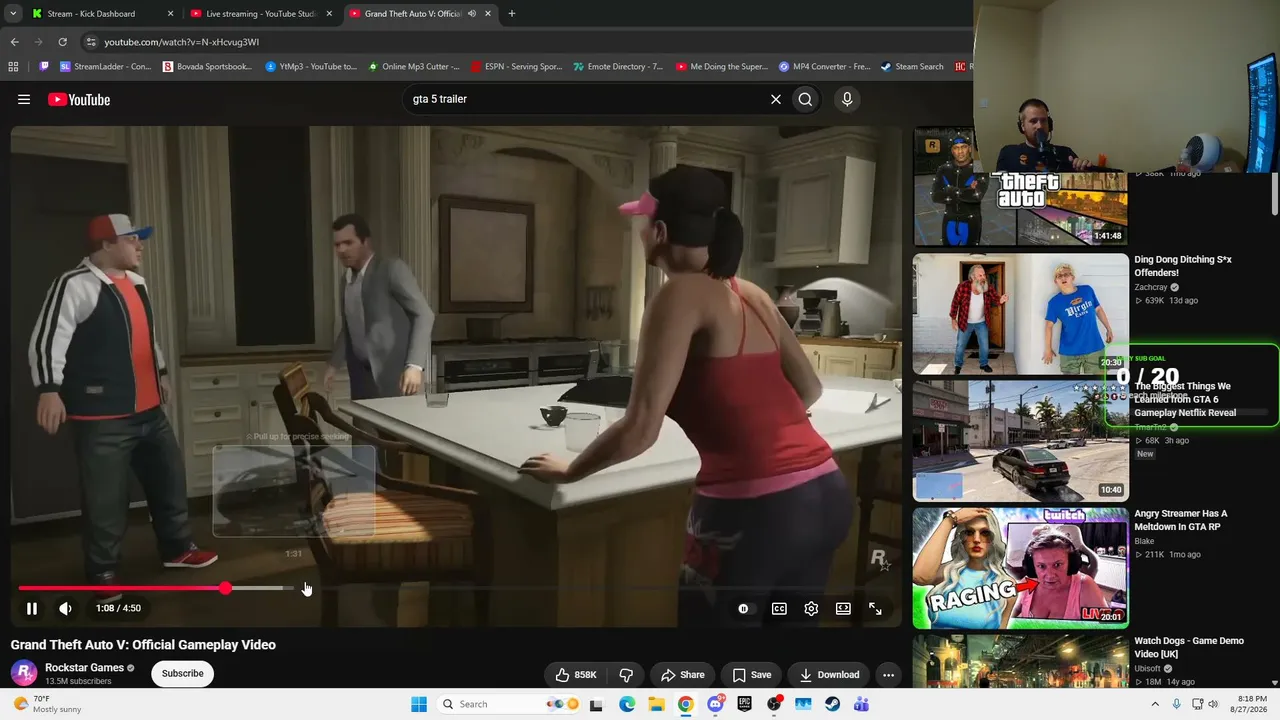Open the Rockstar Games channel name link
This screenshot has height=720, width=1280.
(84, 667)
